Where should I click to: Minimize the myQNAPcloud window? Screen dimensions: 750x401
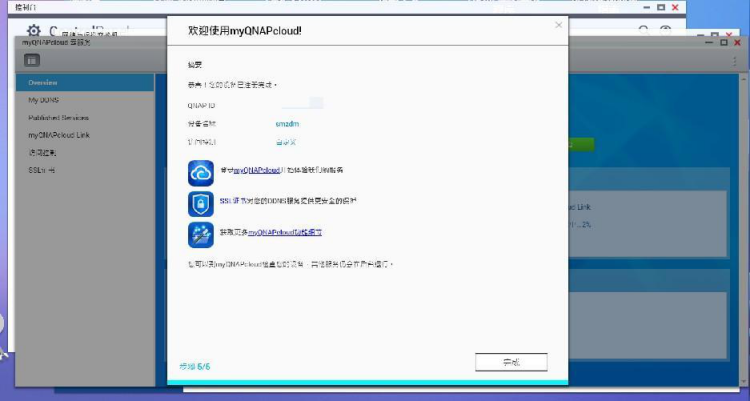[710, 43]
